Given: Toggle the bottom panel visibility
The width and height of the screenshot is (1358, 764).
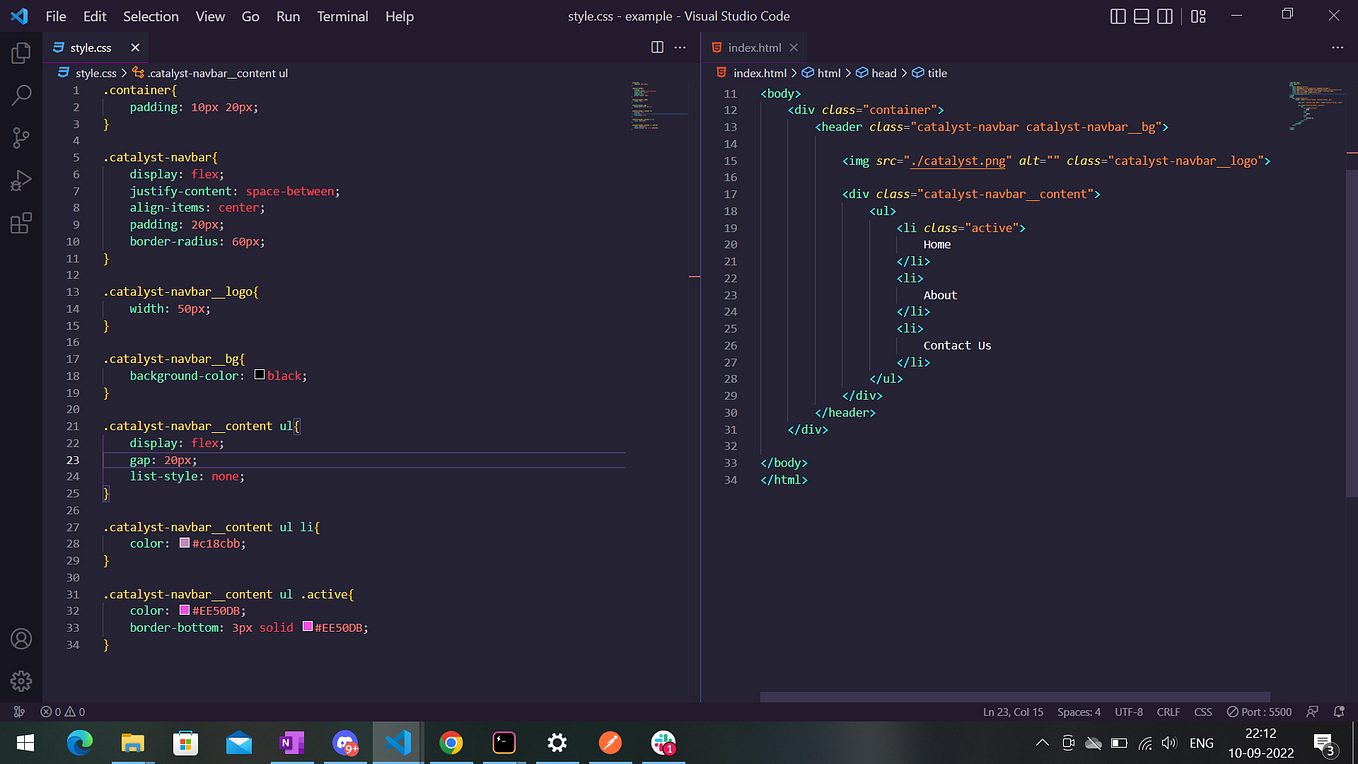Looking at the screenshot, I should (x=1140, y=16).
